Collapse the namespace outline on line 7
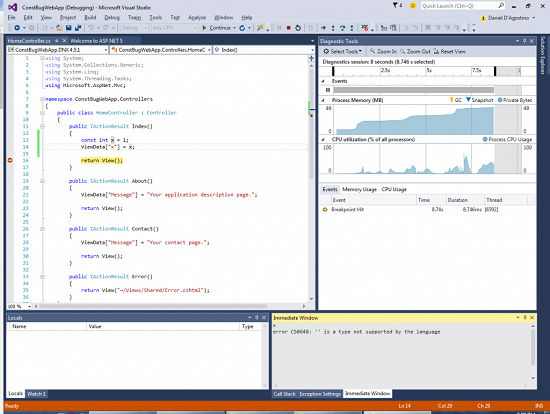 42,99
